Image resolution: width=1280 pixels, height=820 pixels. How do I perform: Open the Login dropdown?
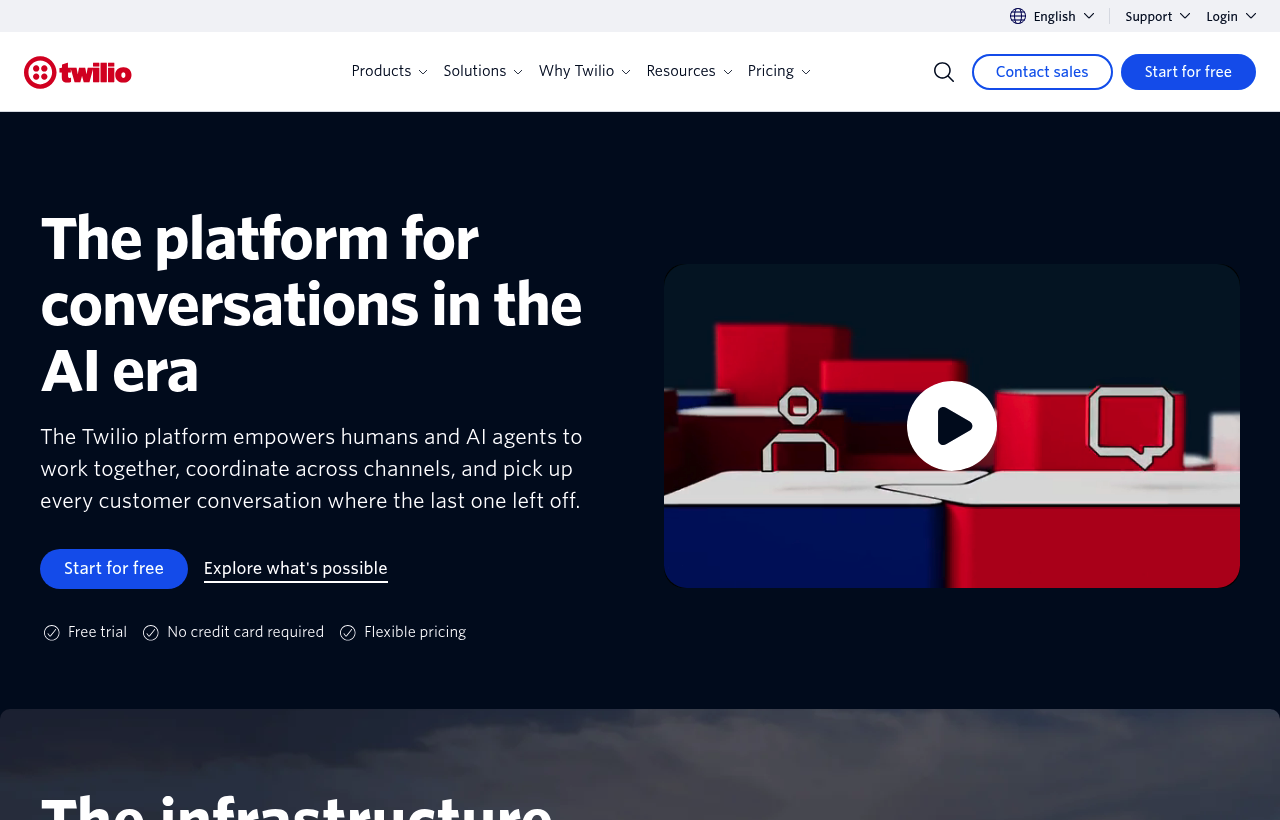[x=1231, y=16]
